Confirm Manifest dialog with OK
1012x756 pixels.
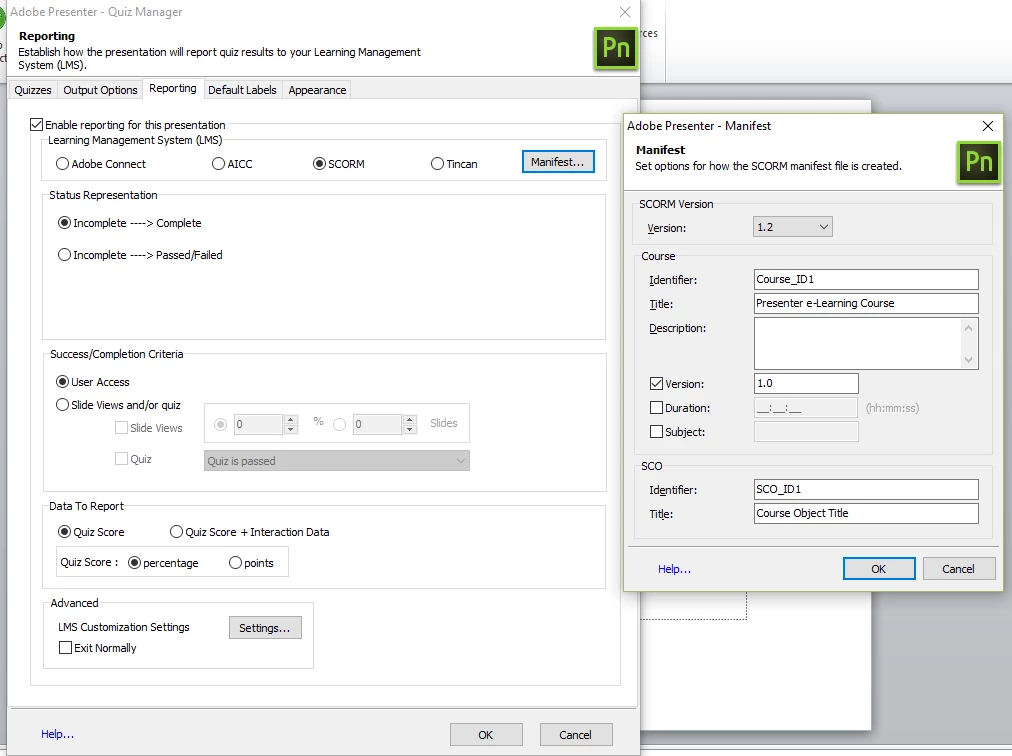[x=878, y=569]
